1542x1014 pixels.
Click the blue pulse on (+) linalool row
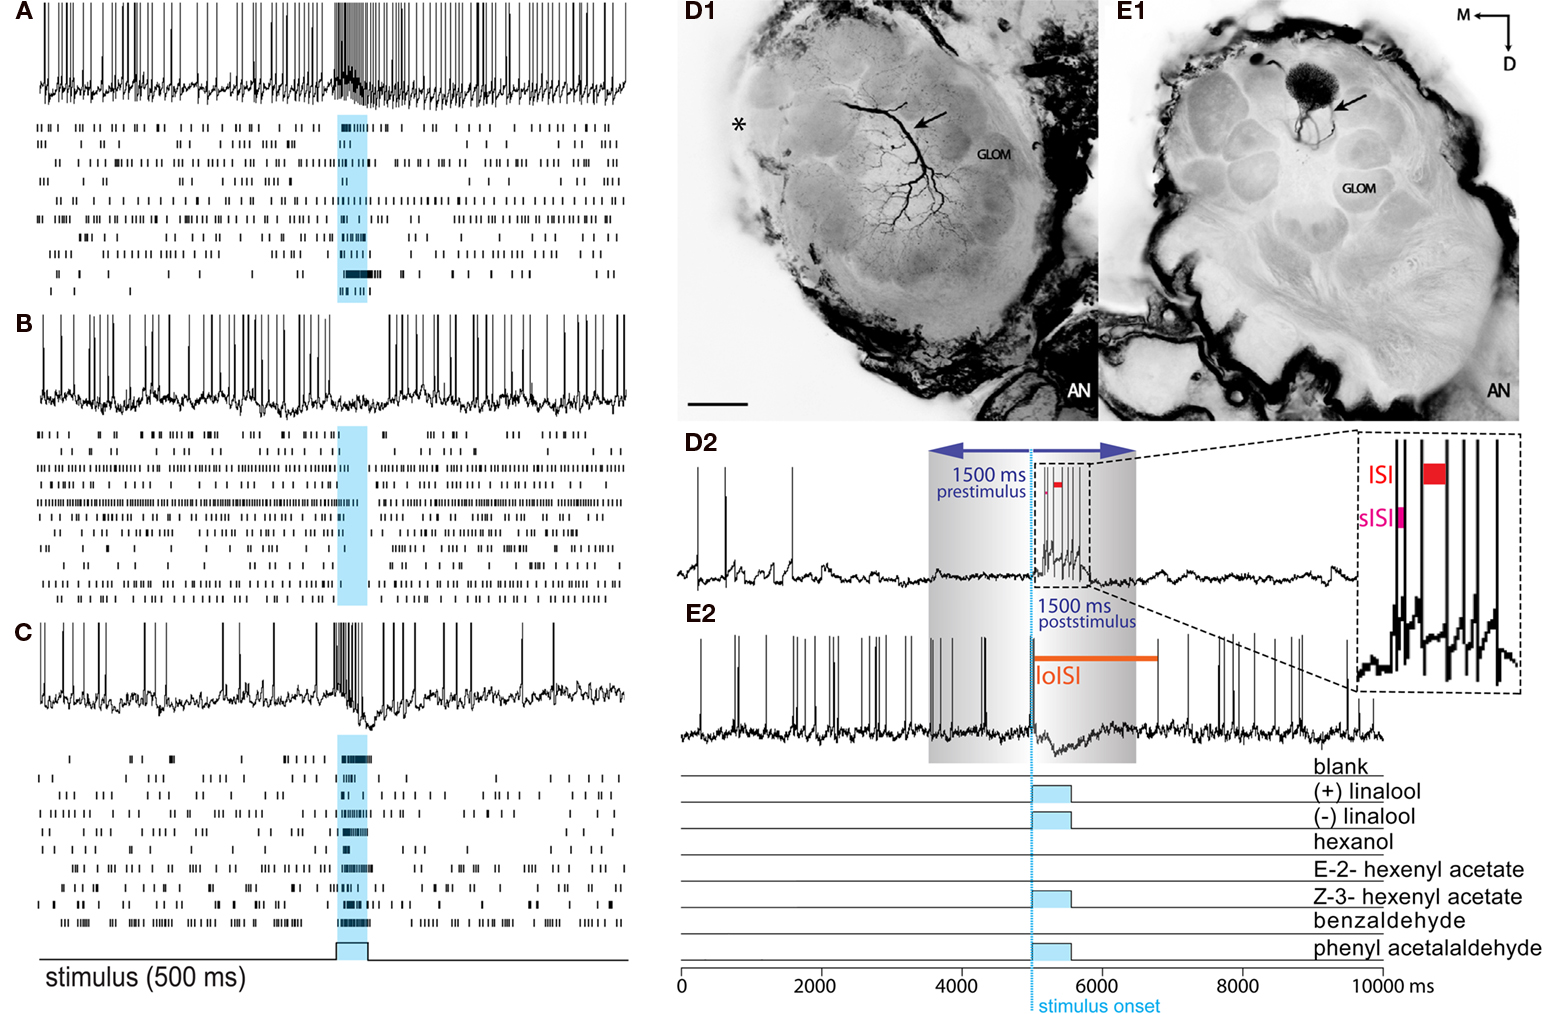click(1051, 794)
